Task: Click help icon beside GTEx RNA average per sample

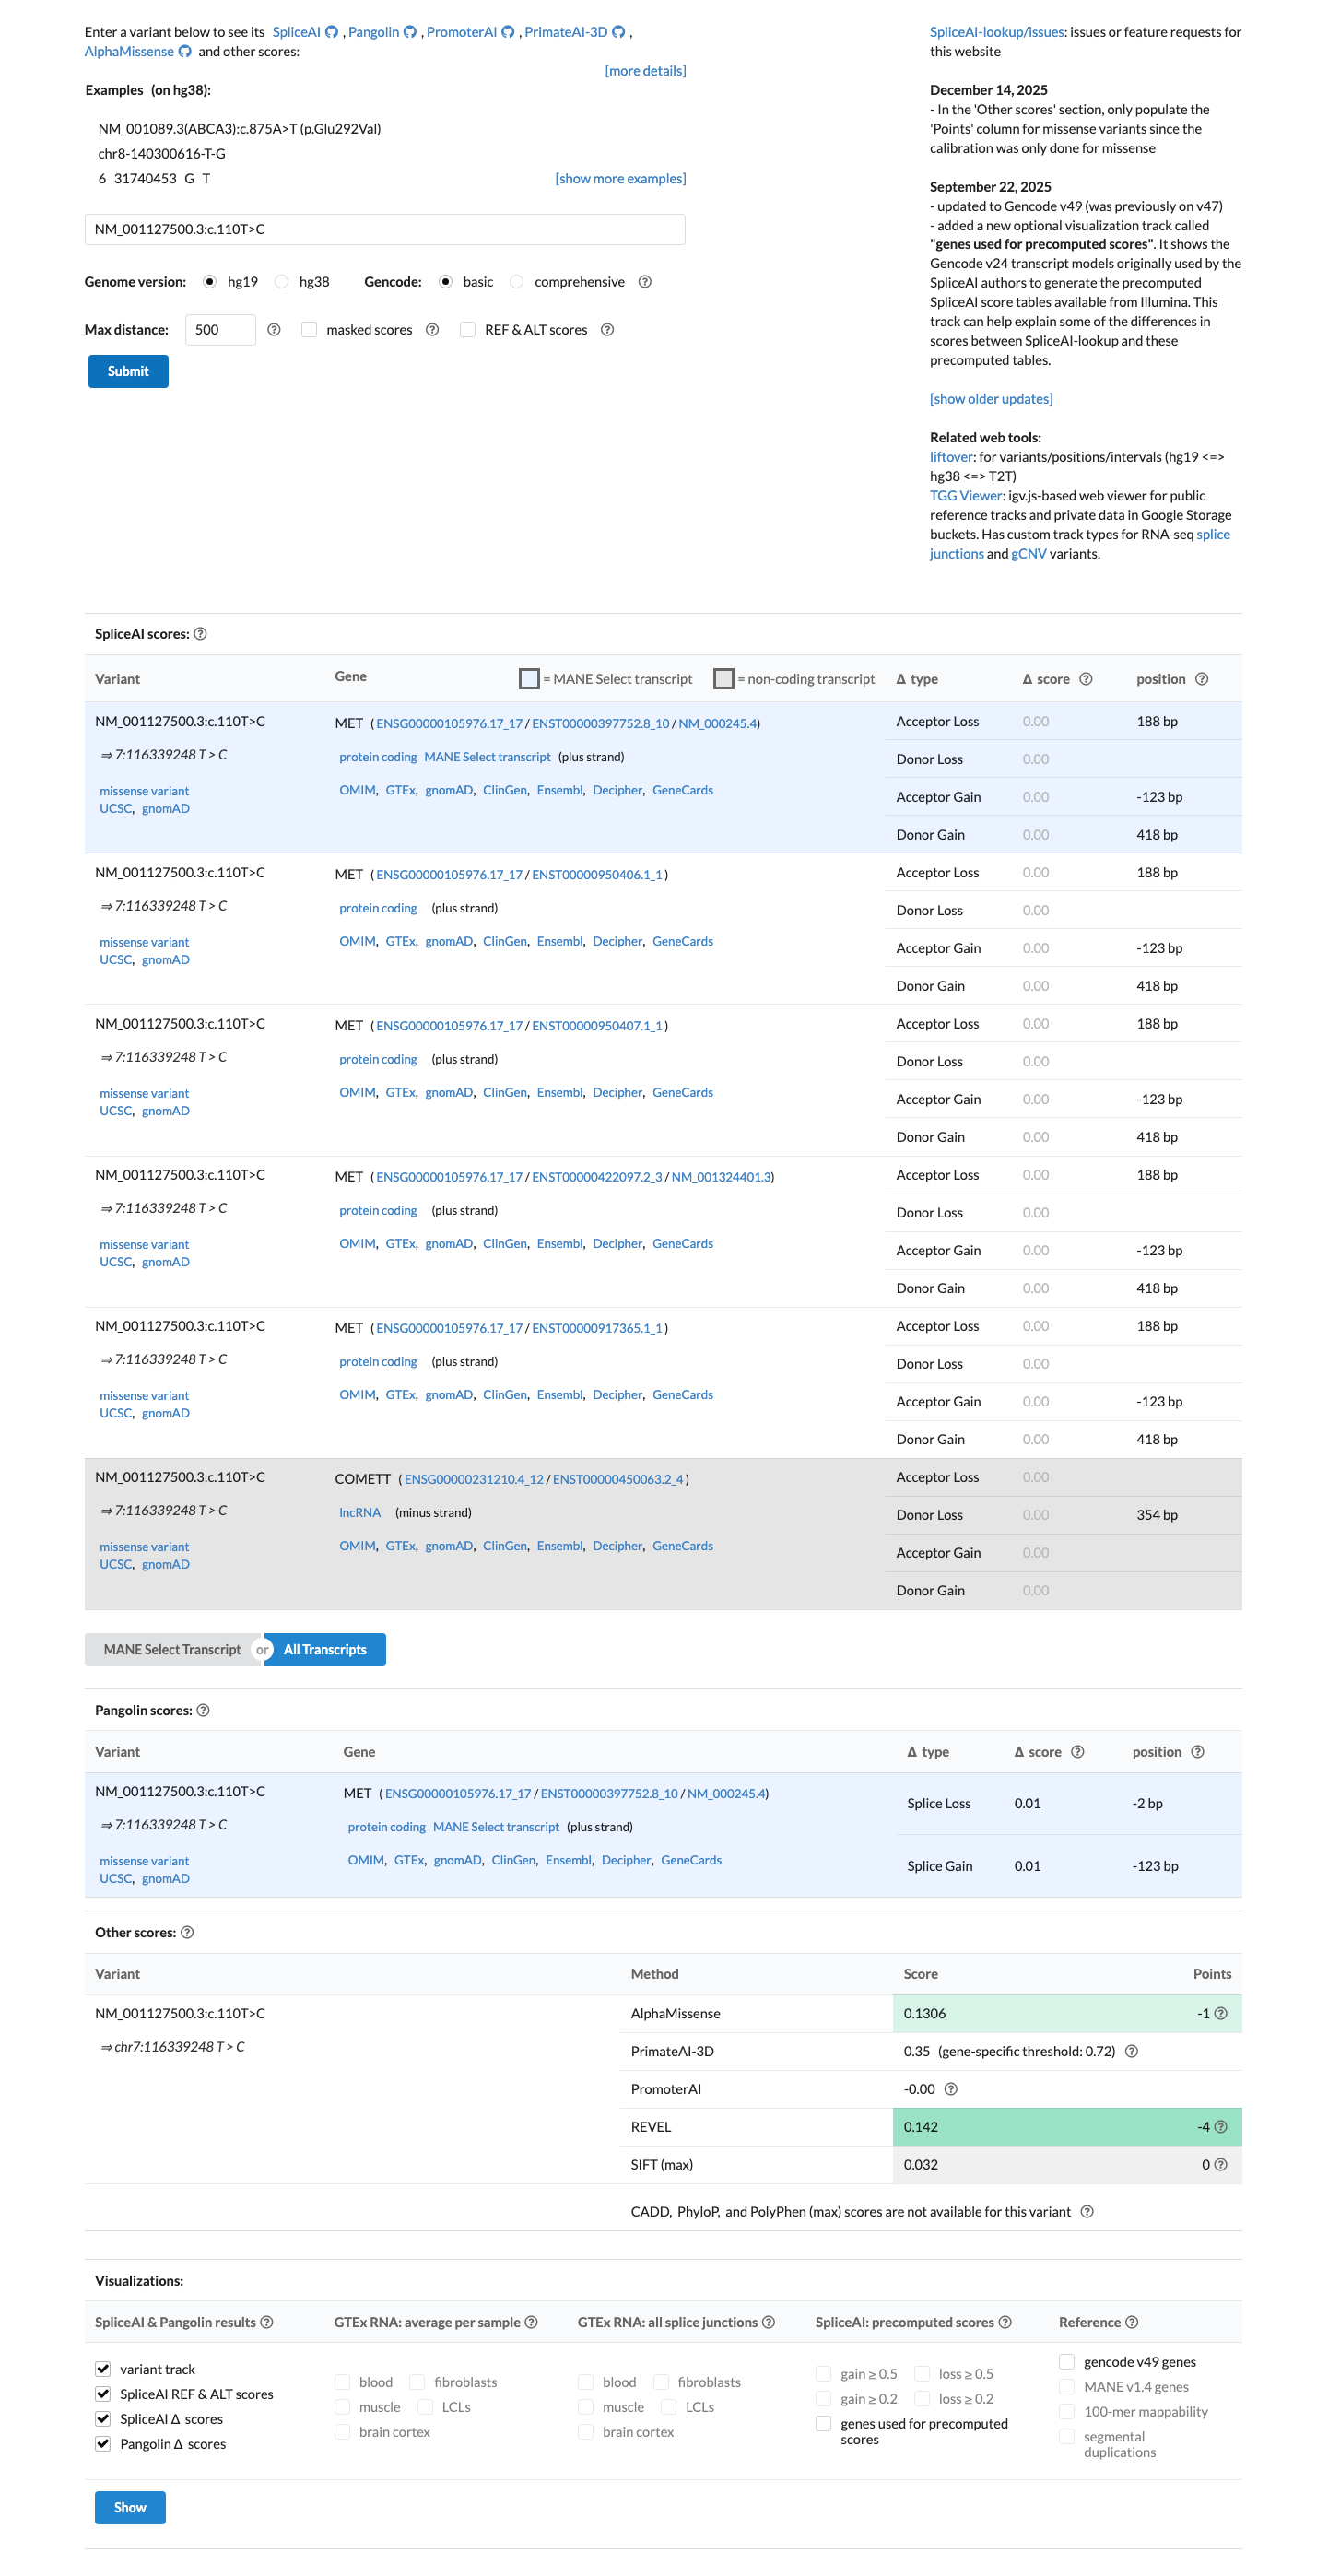Action: point(531,2322)
